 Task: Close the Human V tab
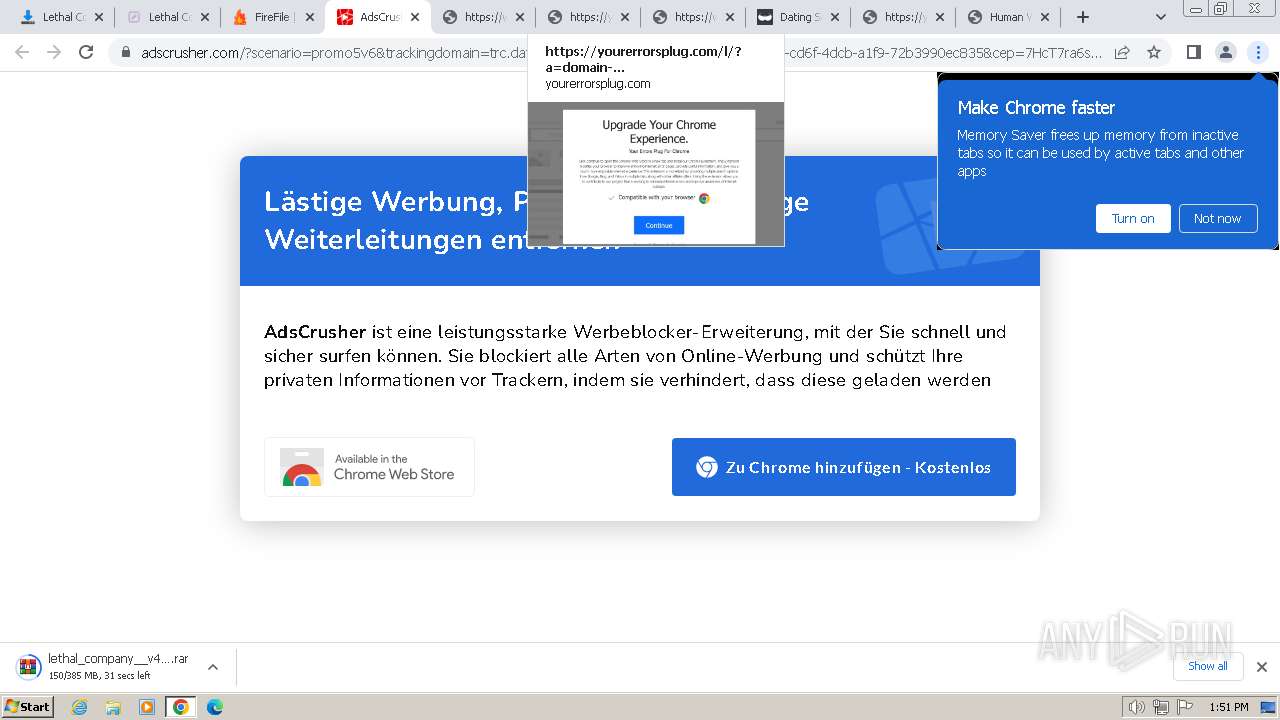[x=1045, y=17]
